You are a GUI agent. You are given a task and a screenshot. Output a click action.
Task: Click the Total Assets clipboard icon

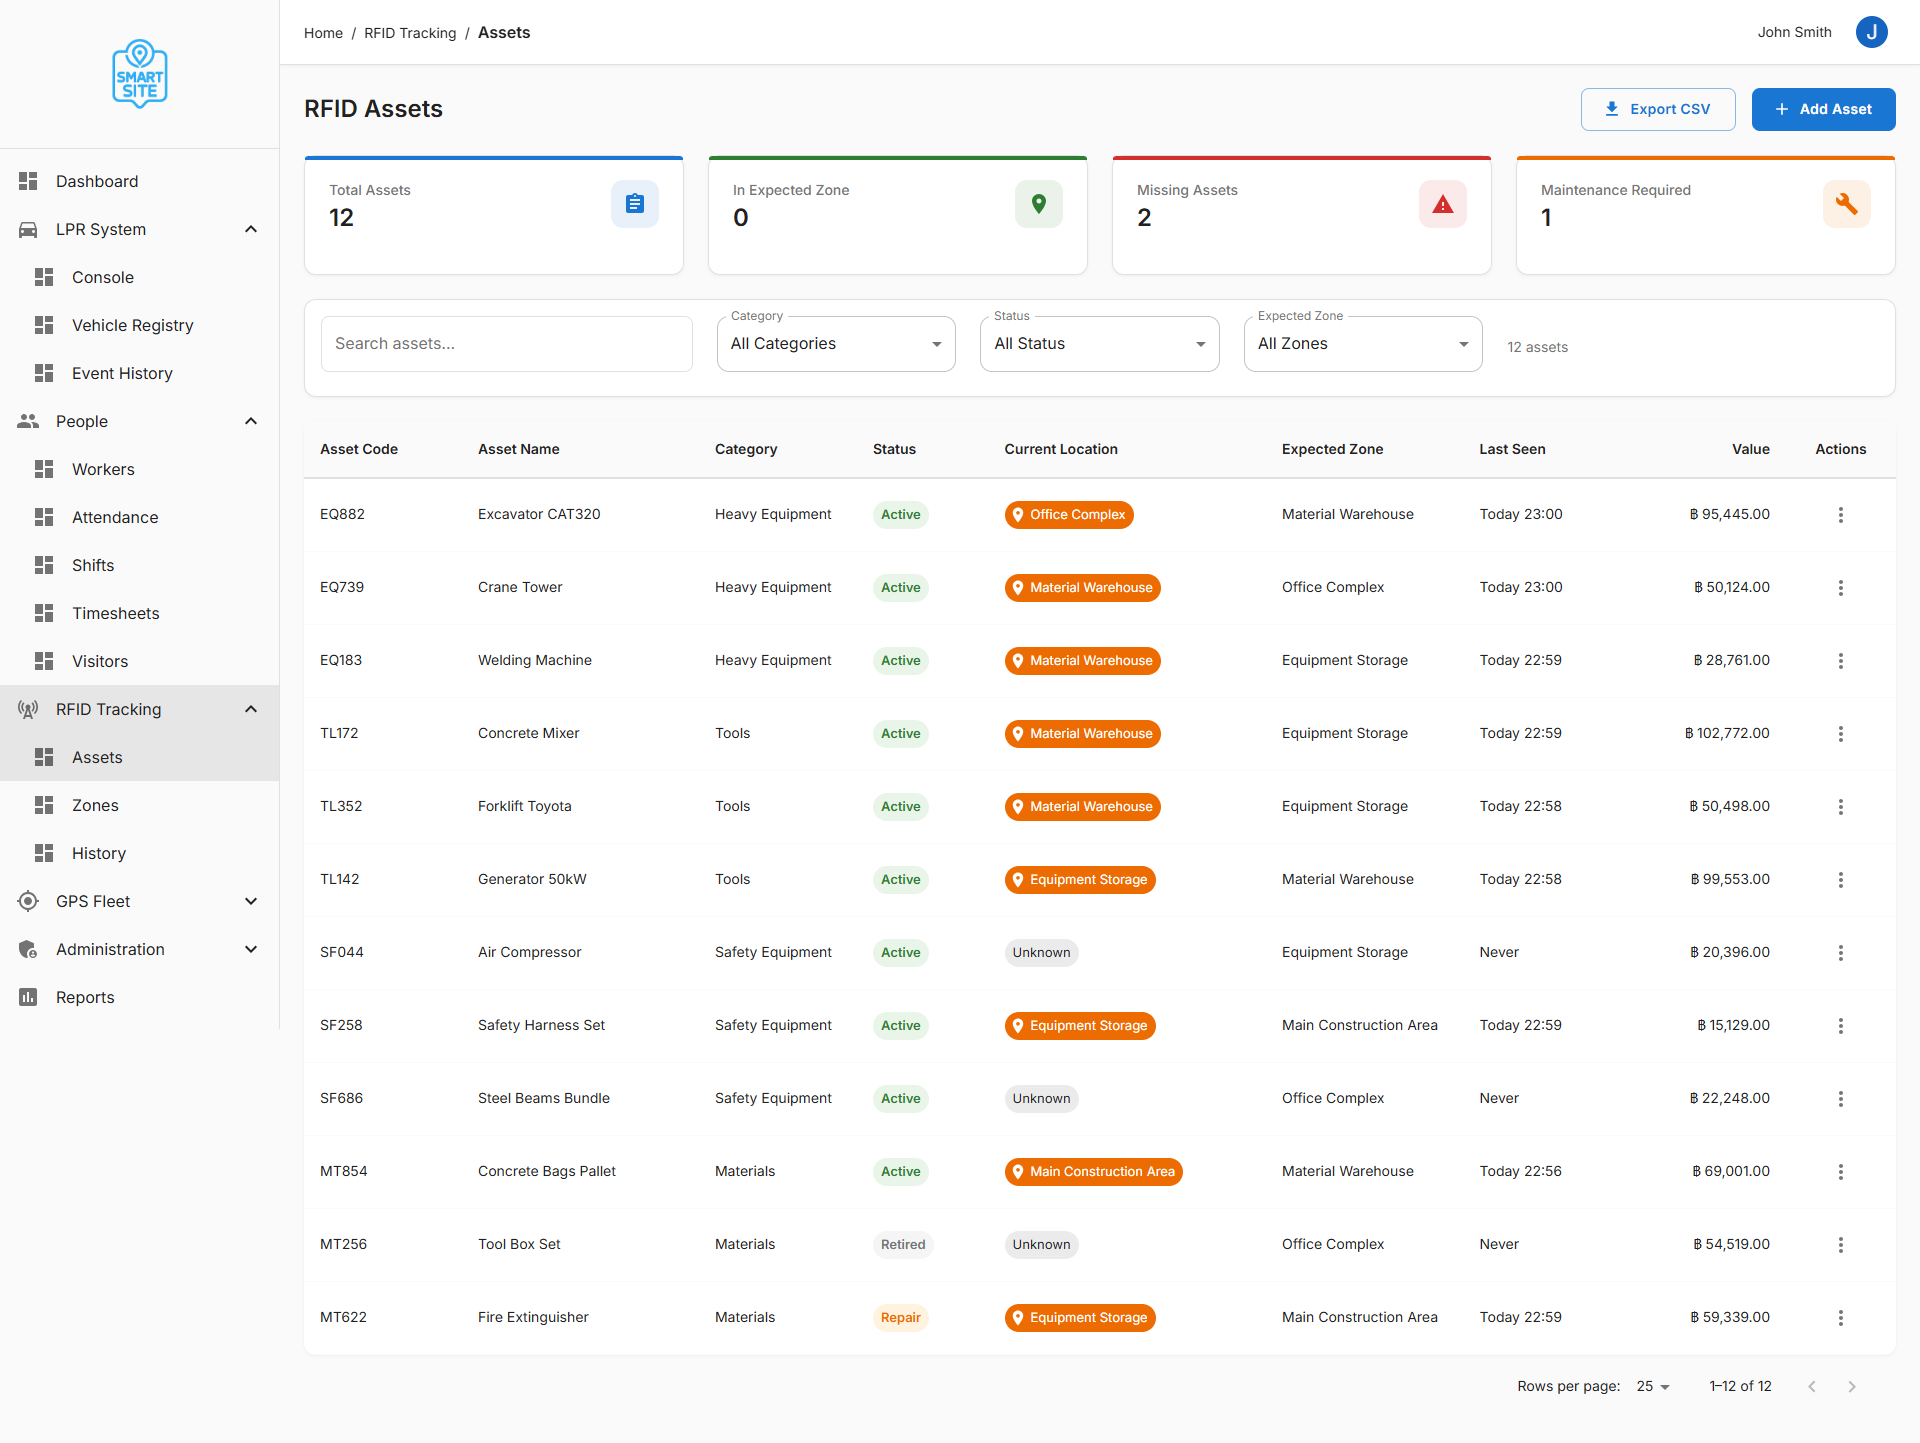pyautogui.click(x=635, y=204)
